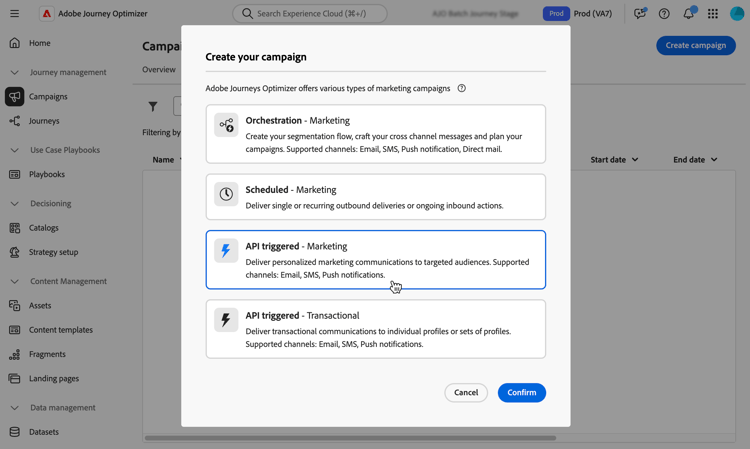This screenshot has height=449, width=750.
Task: Open the Help question mark icon
Action: 664,13
